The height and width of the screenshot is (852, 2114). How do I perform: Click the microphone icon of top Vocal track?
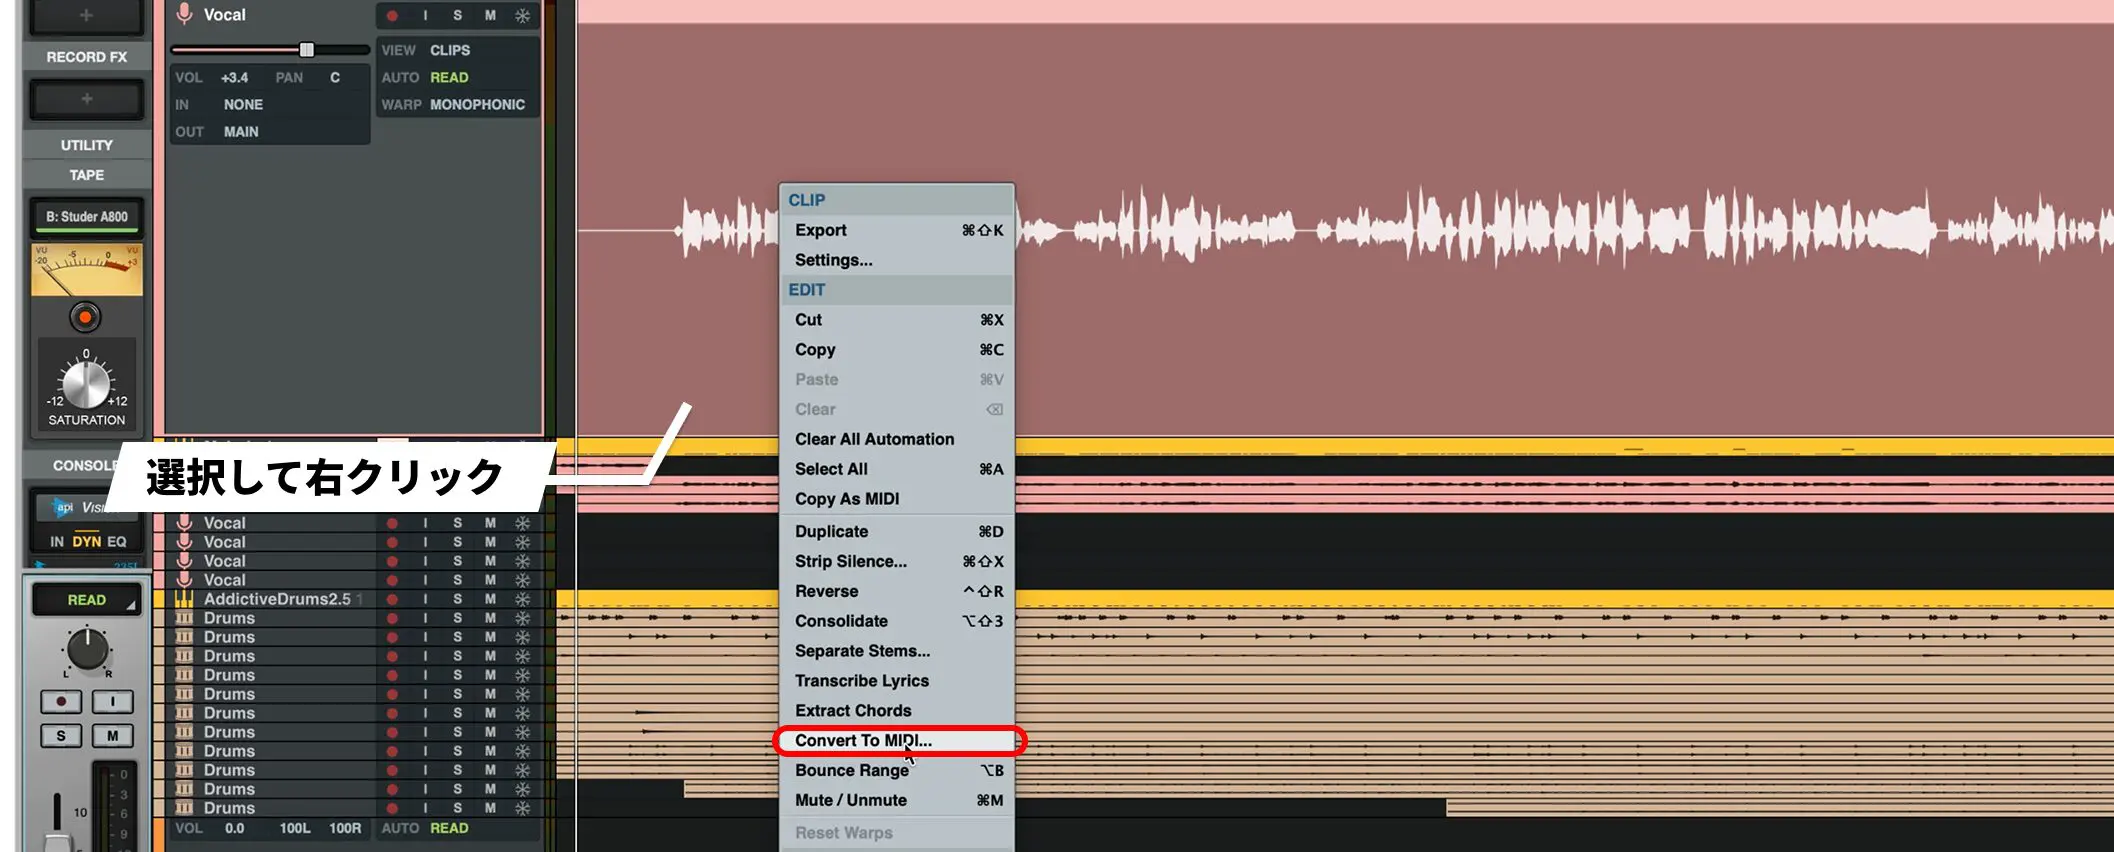pyautogui.click(x=184, y=14)
